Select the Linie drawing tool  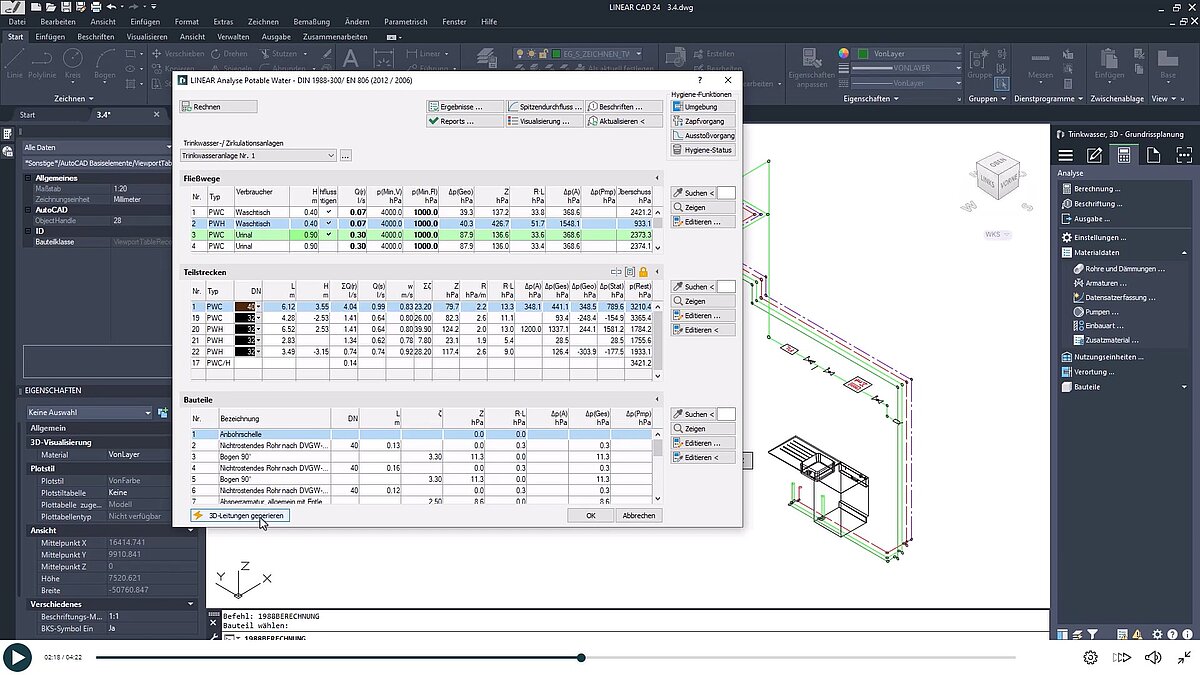coord(14,68)
